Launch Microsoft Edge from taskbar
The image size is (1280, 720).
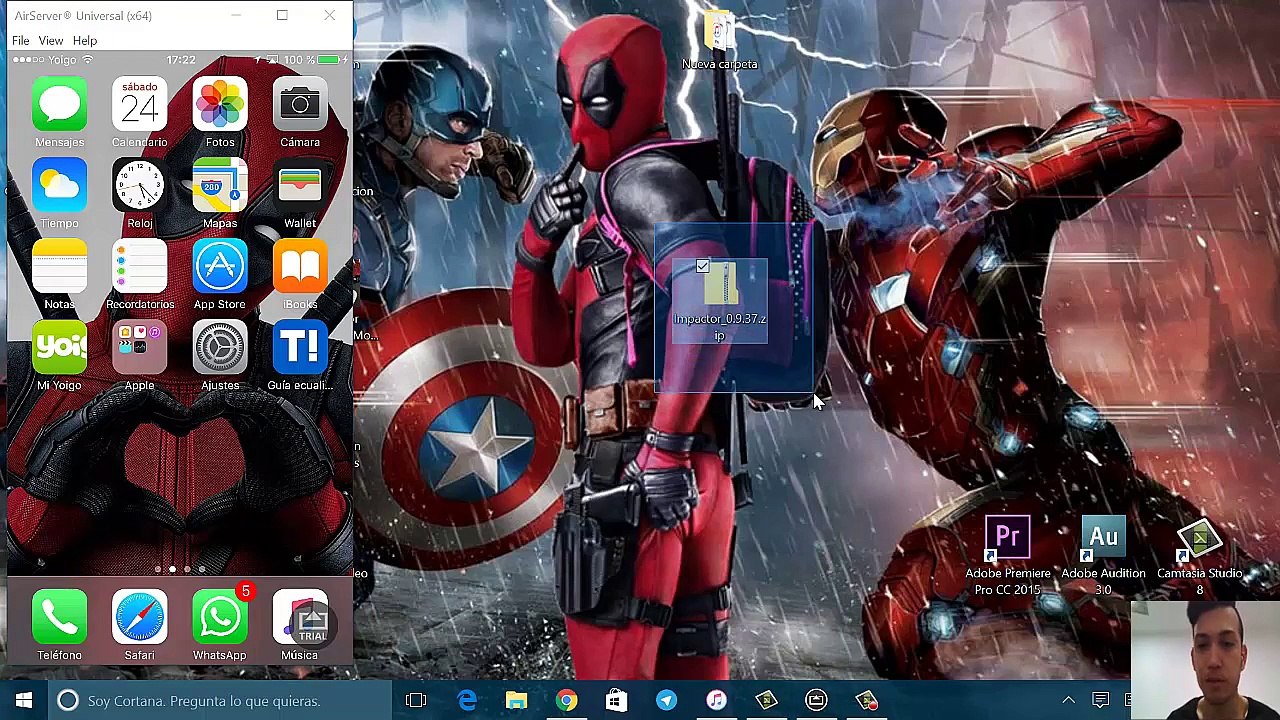(x=467, y=700)
